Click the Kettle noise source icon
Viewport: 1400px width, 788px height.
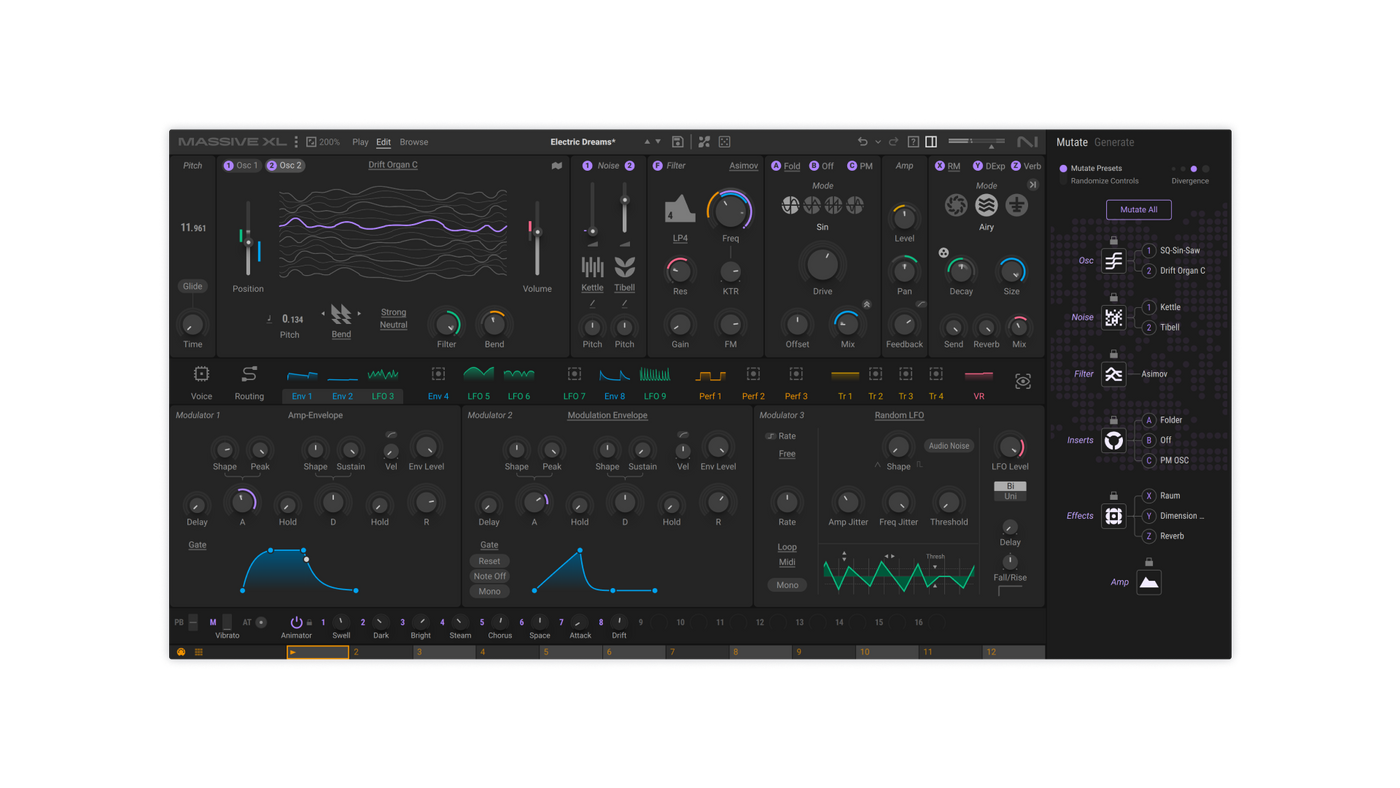click(592, 267)
